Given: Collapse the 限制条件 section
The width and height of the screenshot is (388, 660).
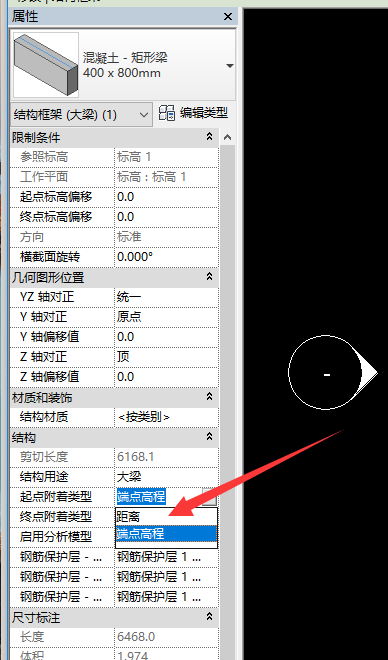Looking at the screenshot, I should tap(209, 136).
